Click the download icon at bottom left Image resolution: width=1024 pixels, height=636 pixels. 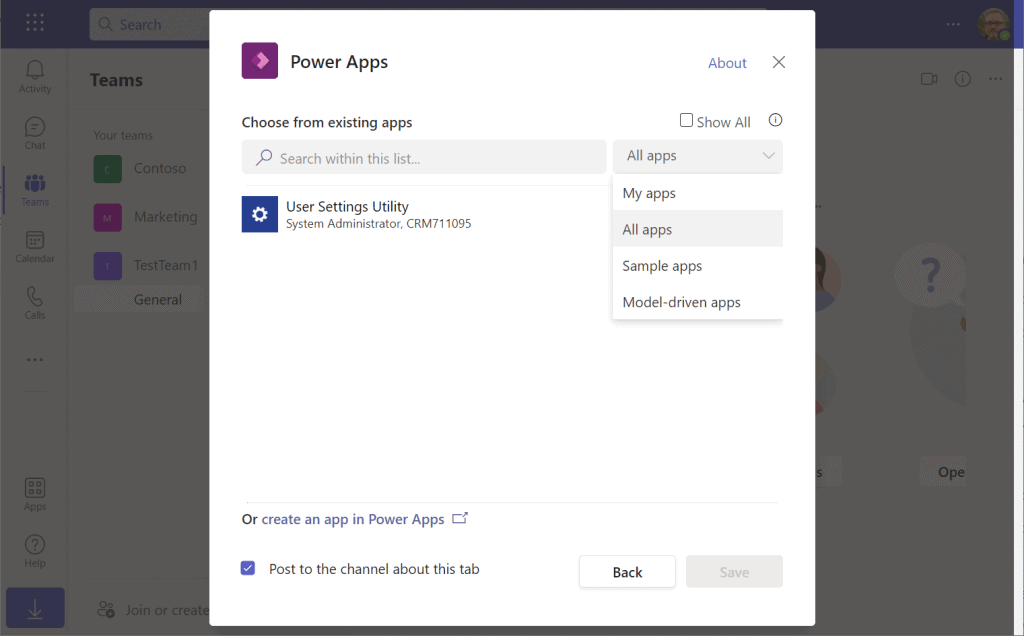tap(35, 610)
